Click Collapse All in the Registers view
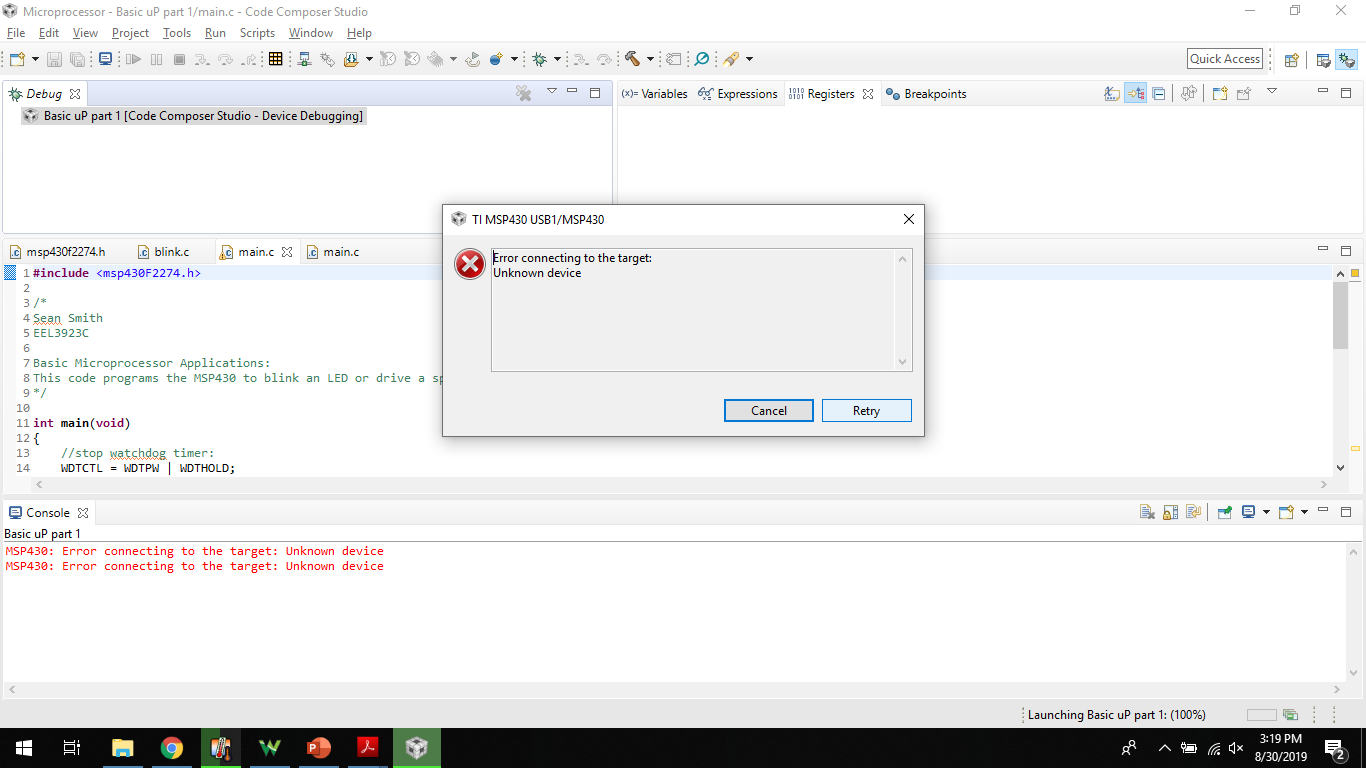 [x=1159, y=94]
